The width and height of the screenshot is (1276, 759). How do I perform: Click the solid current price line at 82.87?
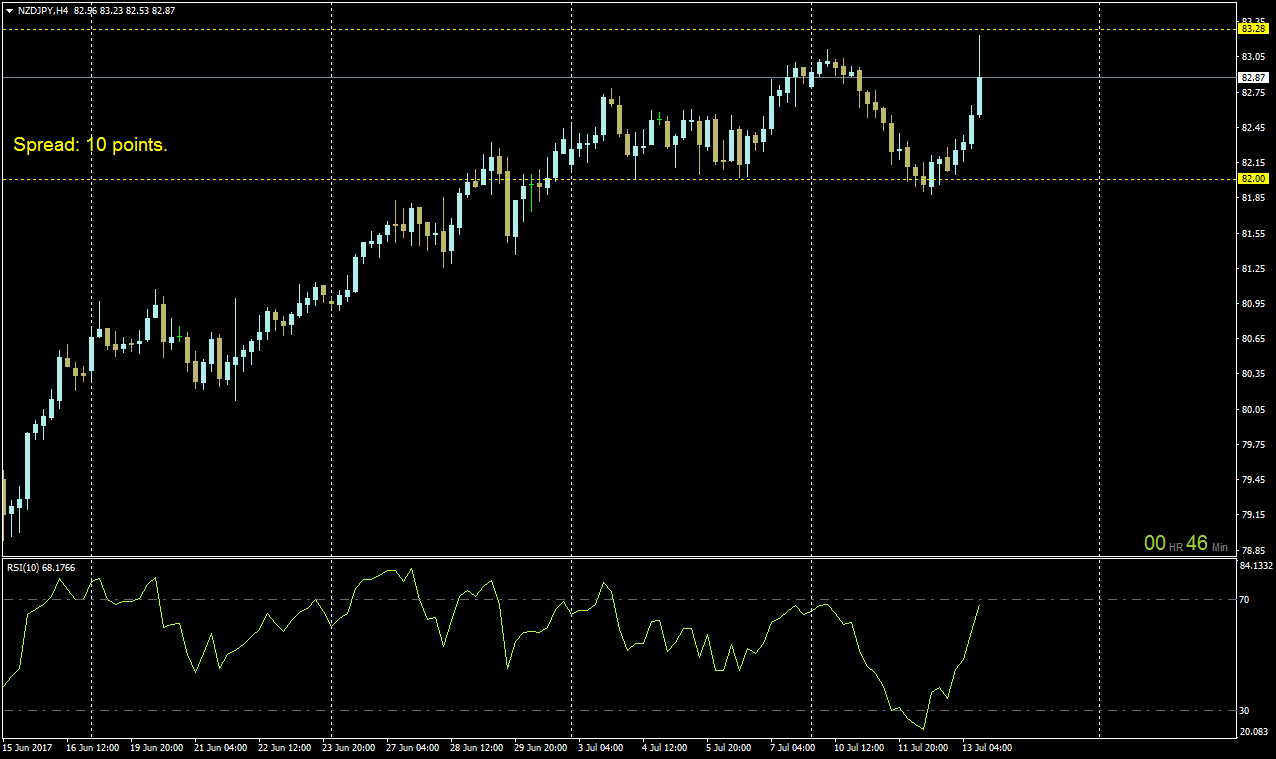617,77
